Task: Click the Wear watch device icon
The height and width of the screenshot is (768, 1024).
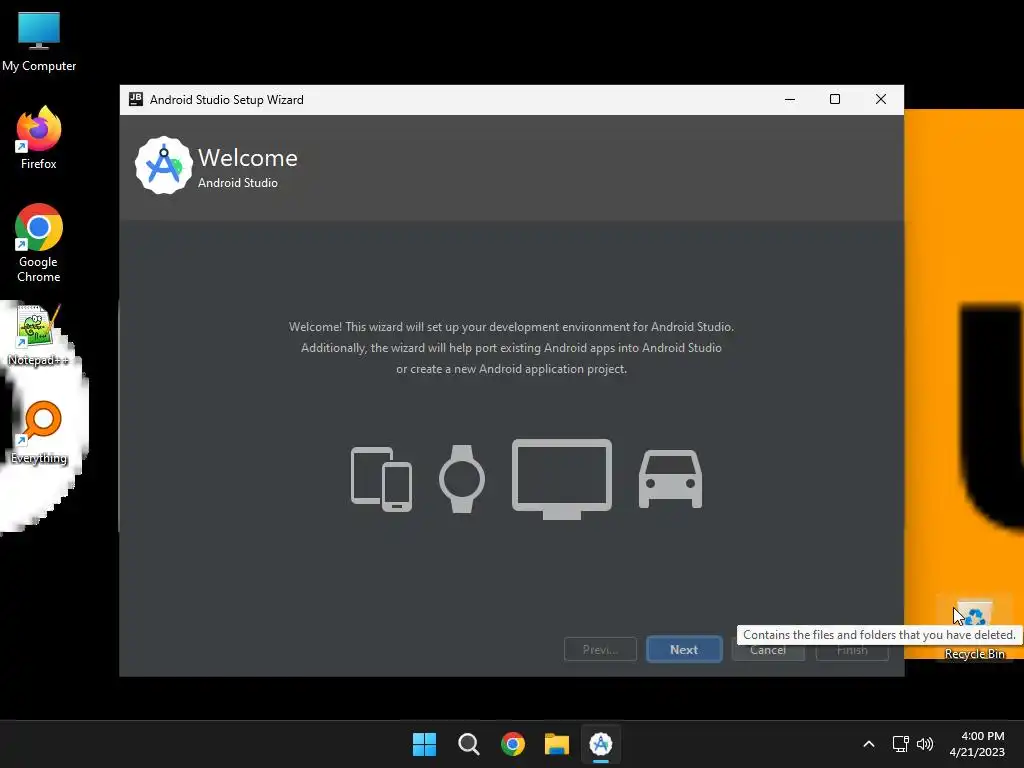Action: 462,479
